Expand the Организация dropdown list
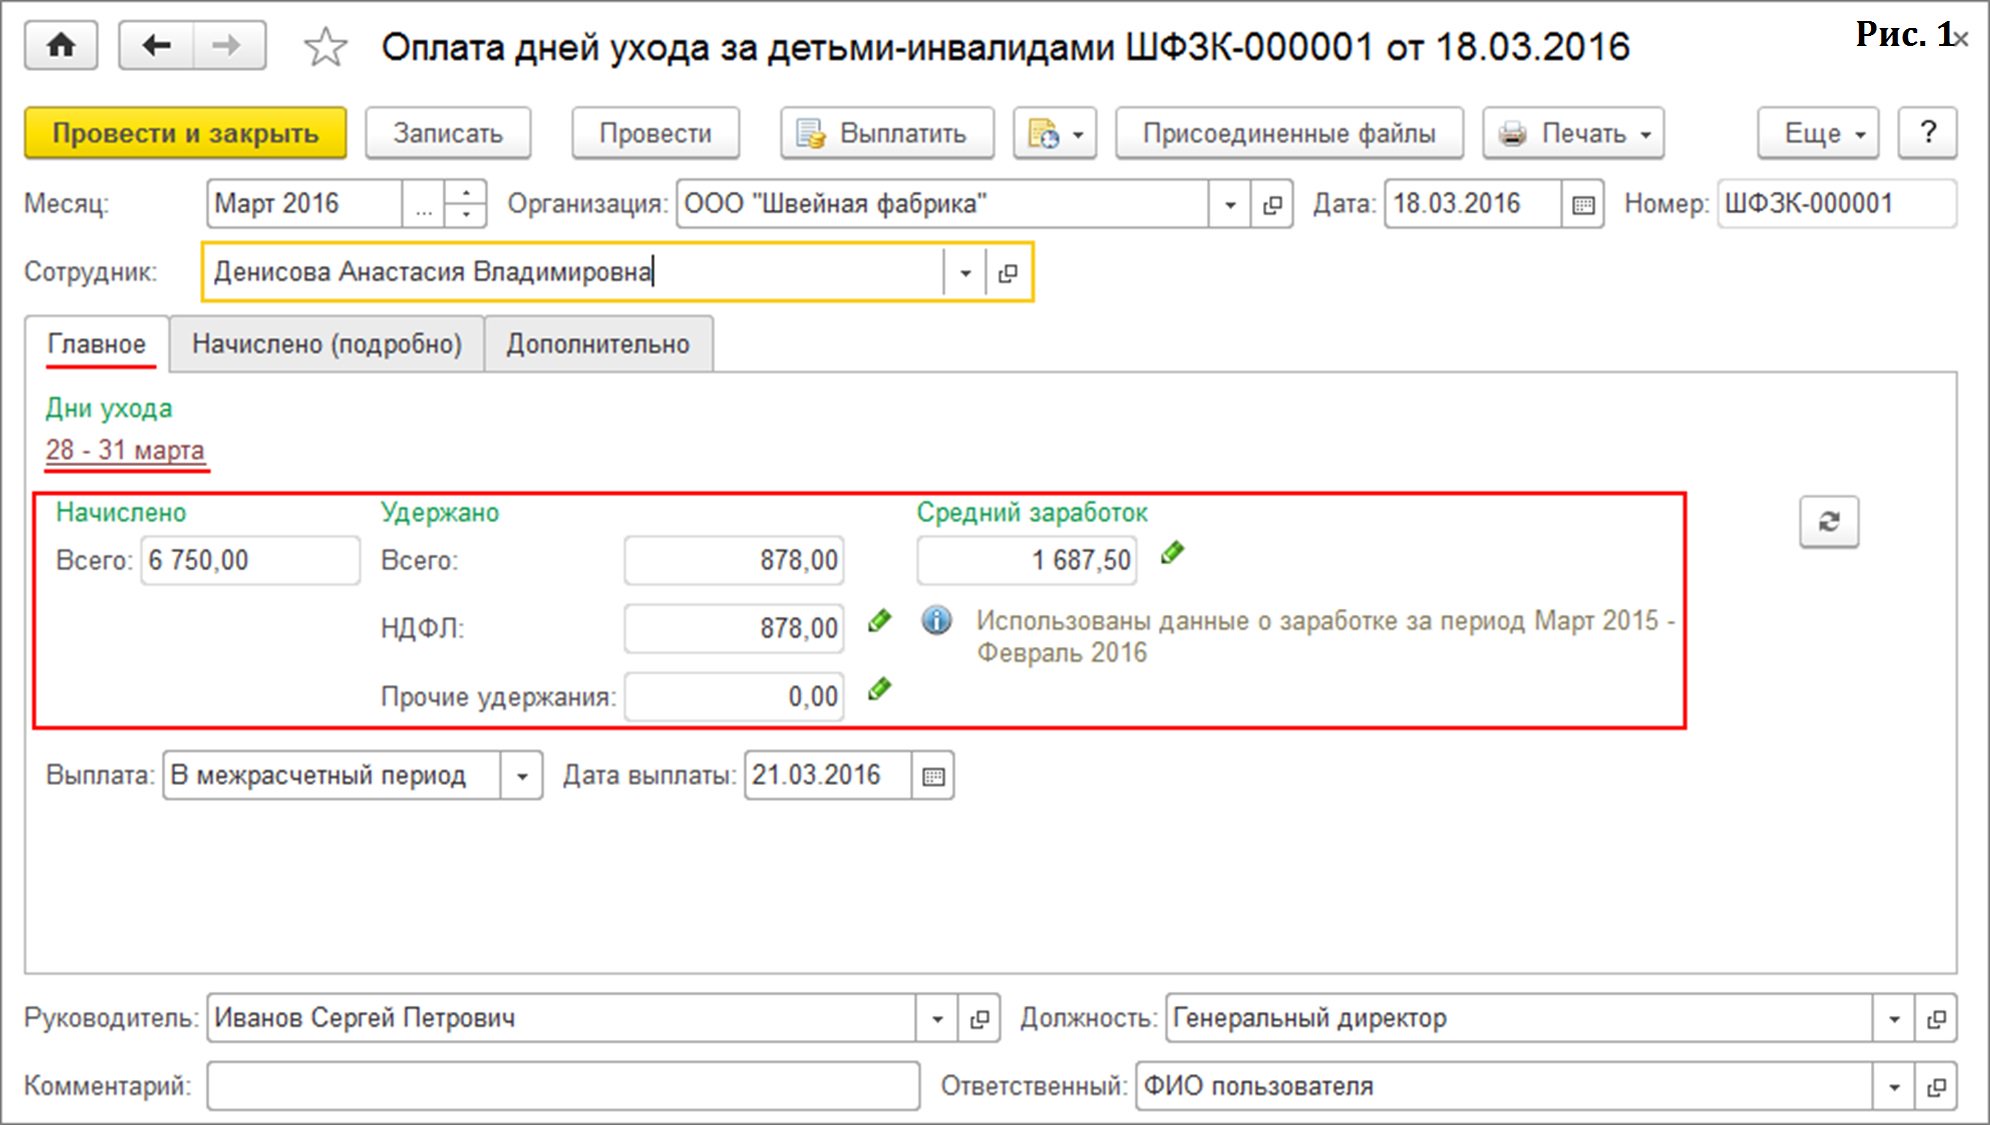1990x1125 pixels. coord(1230,204)
